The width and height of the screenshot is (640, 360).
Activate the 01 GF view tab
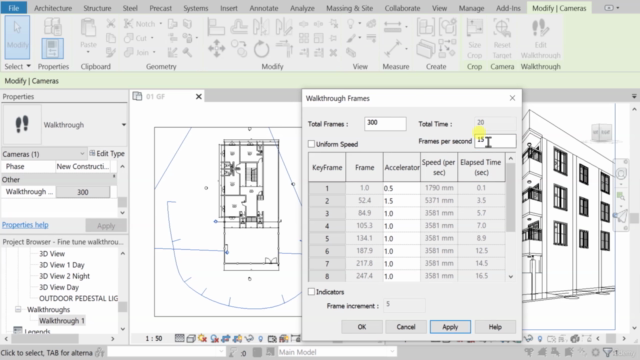[167, 97]
